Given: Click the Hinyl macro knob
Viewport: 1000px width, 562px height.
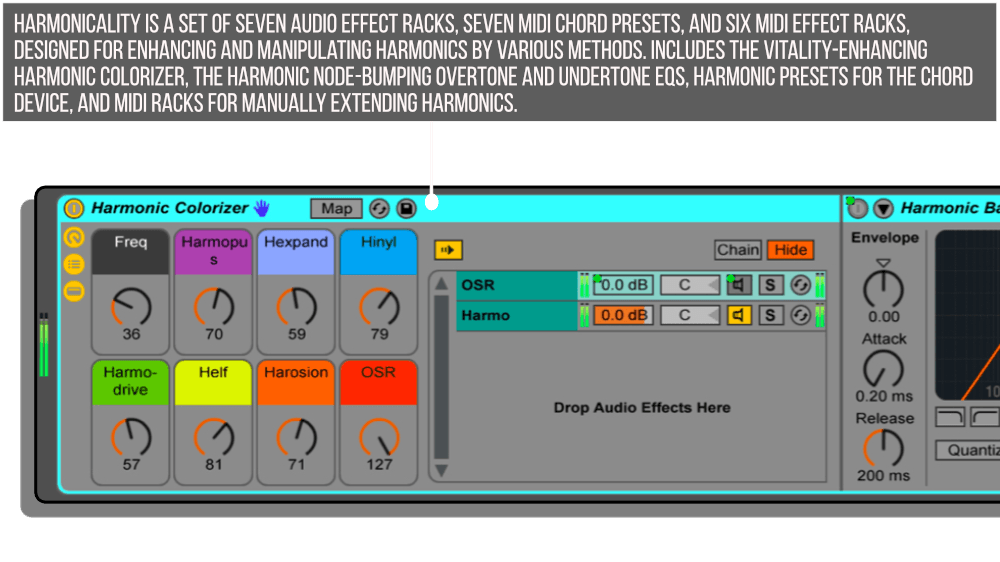Looking at the screenshot, I should [379, 307].
